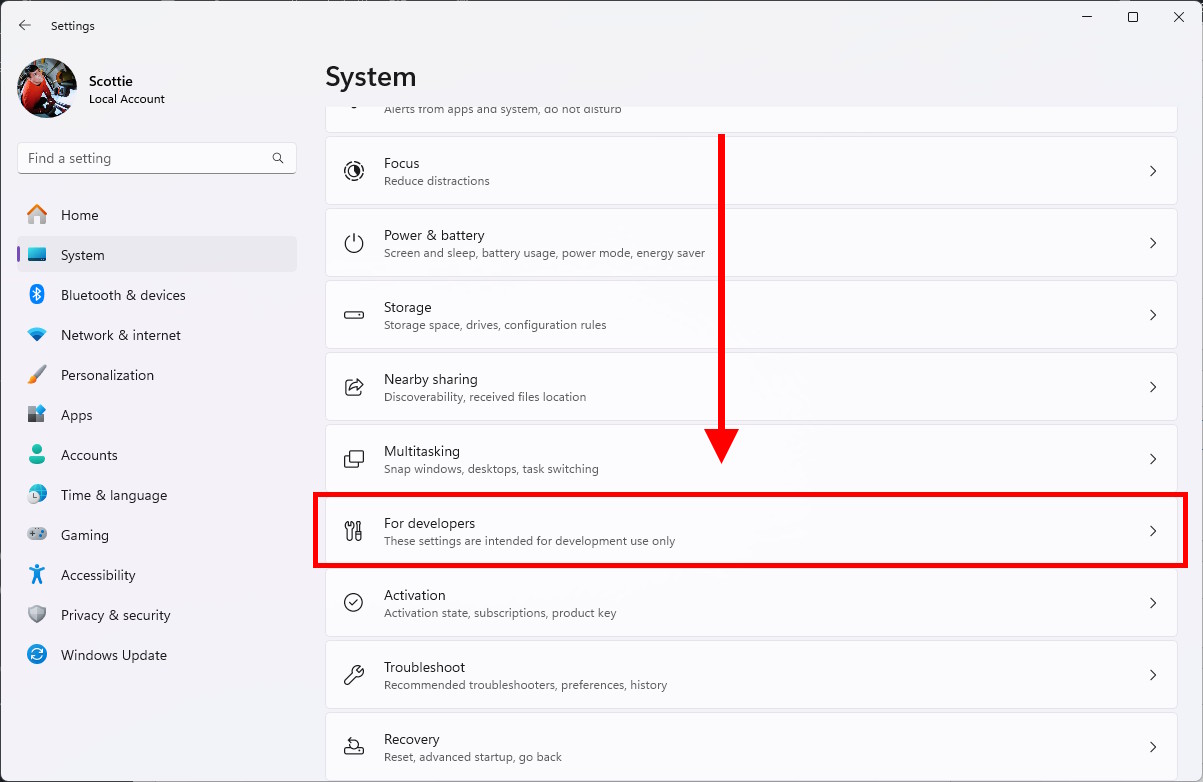
Task: Expand the Troubleshoot row chevron
Action: point(1153,675)
